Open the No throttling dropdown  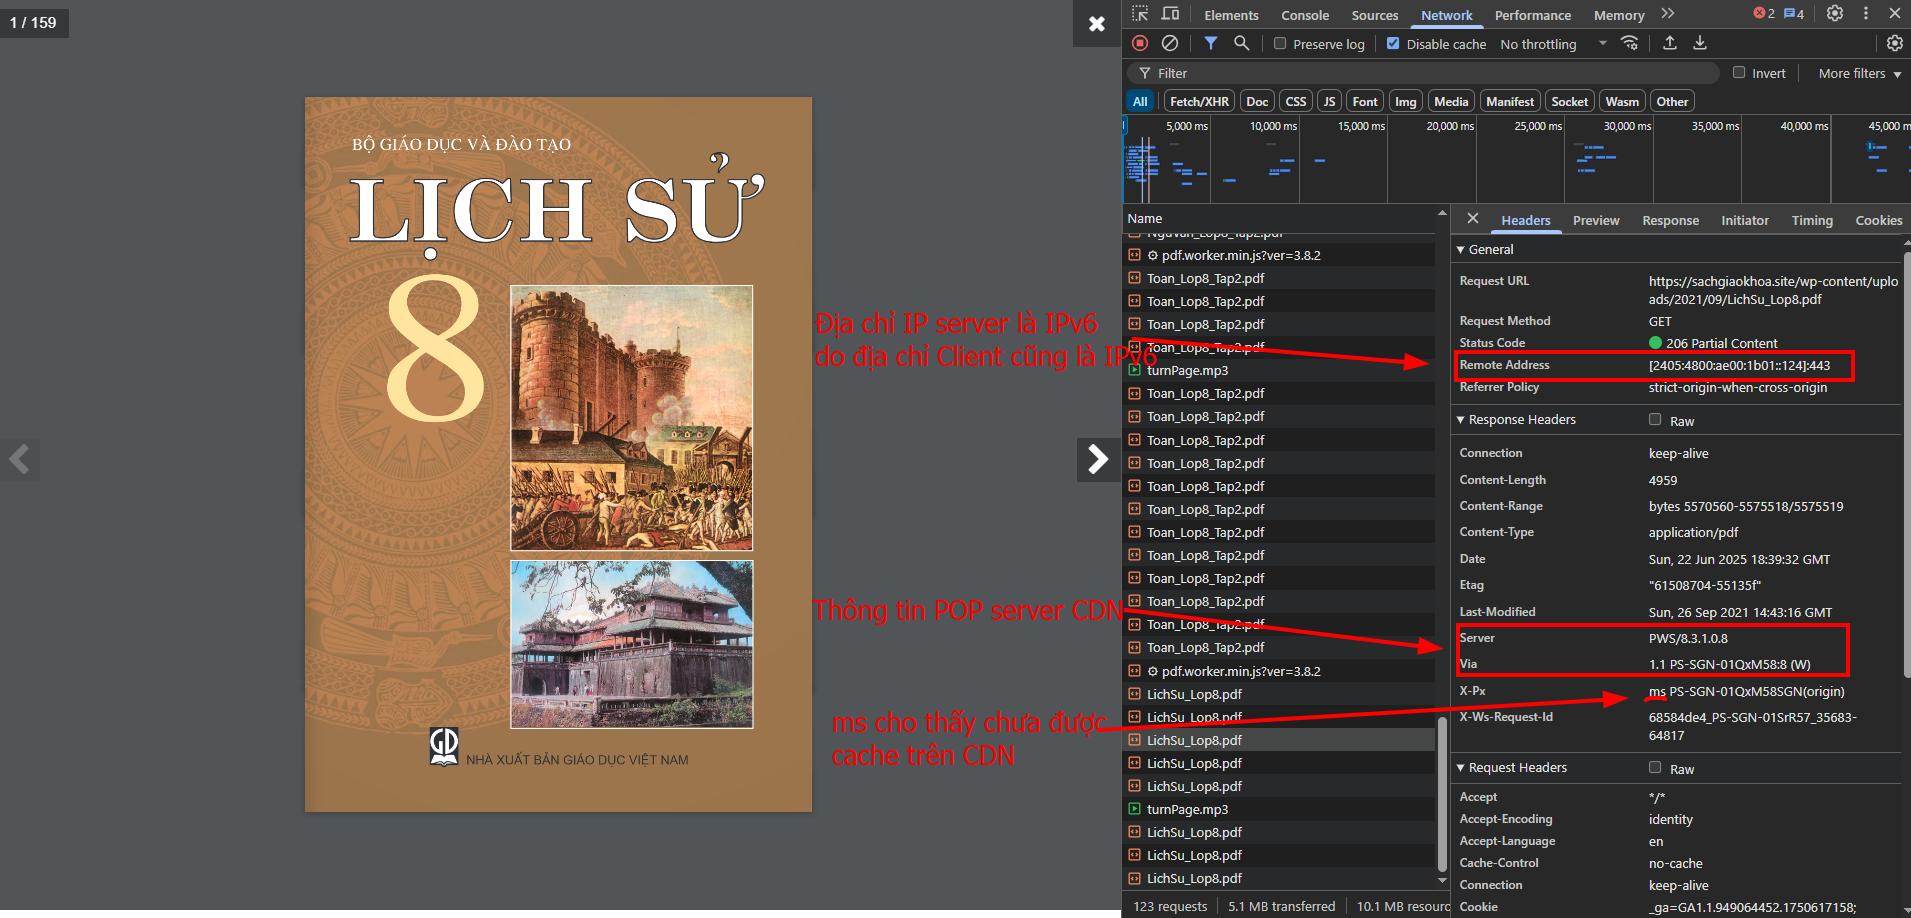(x=1553, y=44)
